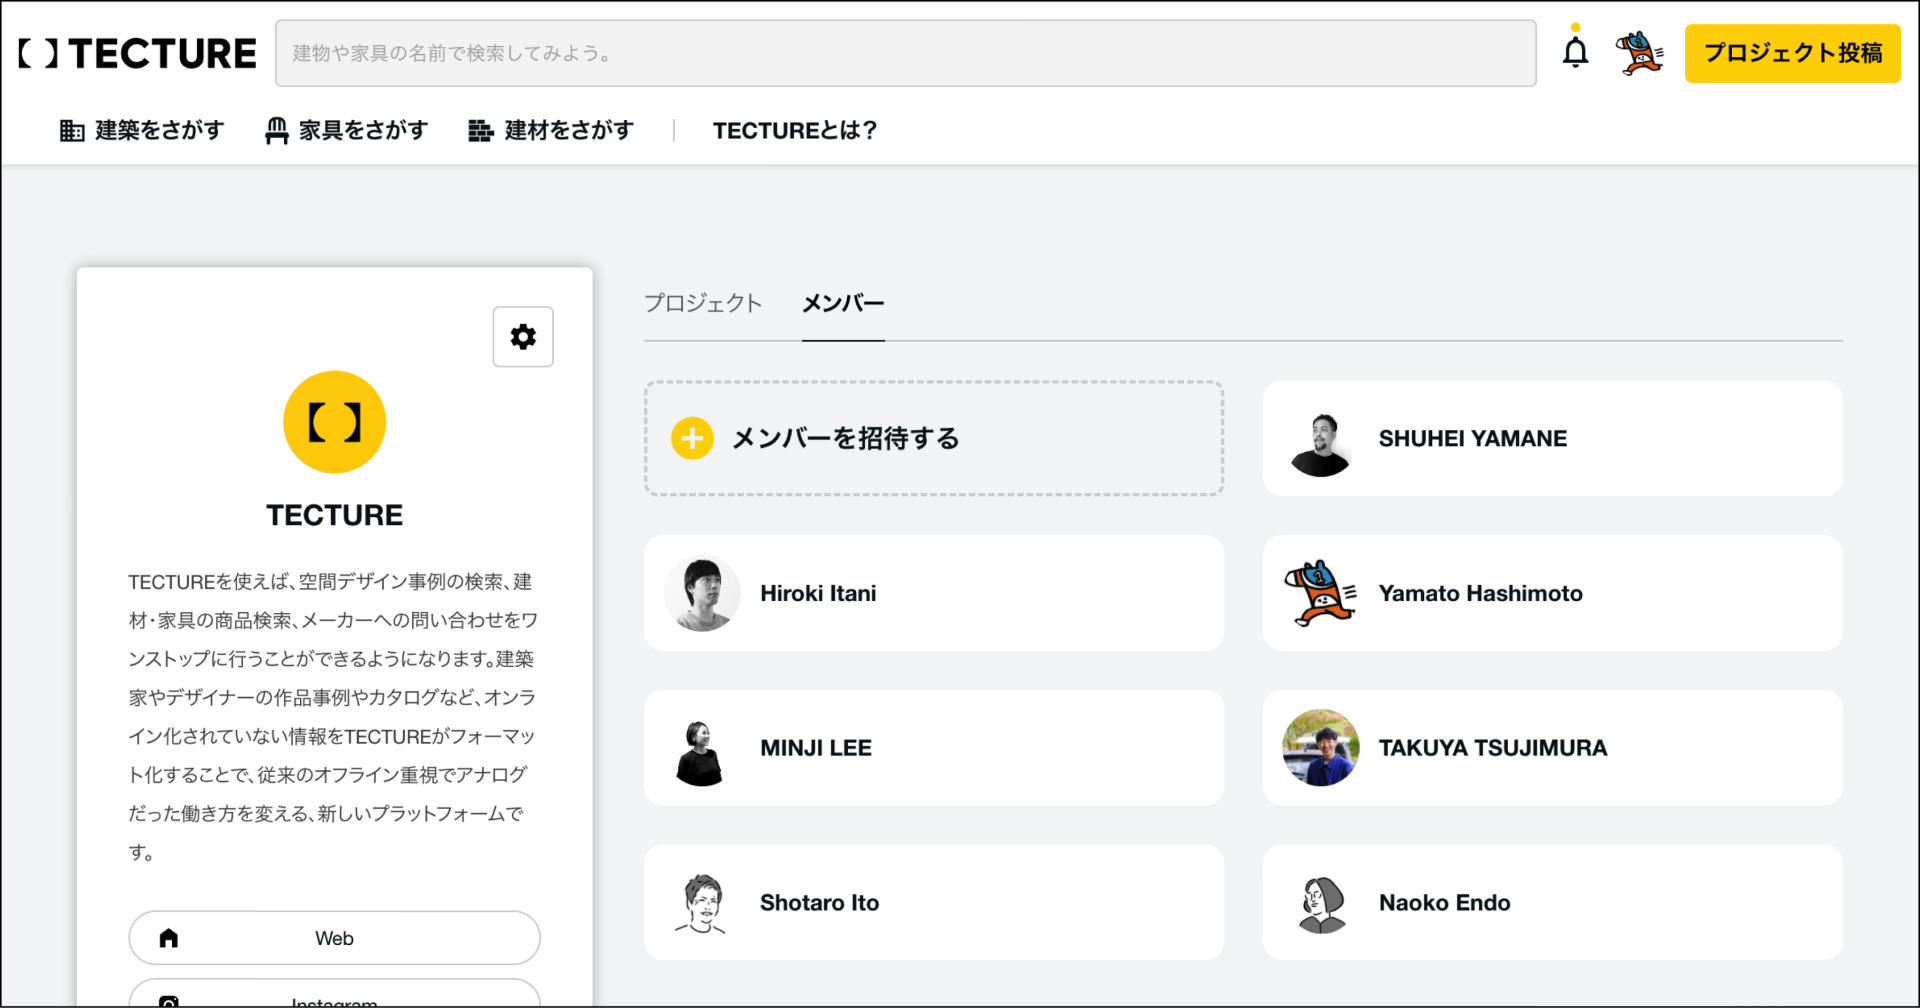
Task: Open Hiroki Itani's member card
Action: coord(933,593)
